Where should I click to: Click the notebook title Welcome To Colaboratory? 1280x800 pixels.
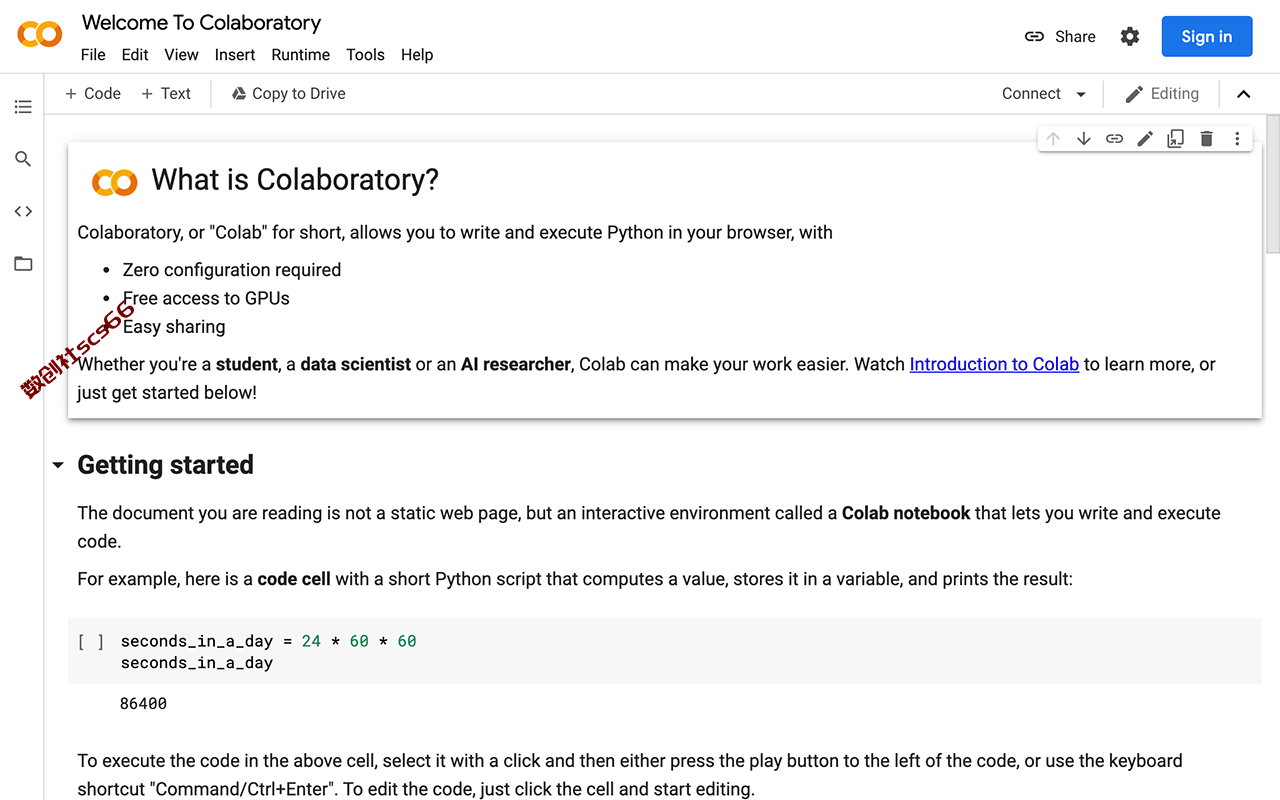coord(201,22)
